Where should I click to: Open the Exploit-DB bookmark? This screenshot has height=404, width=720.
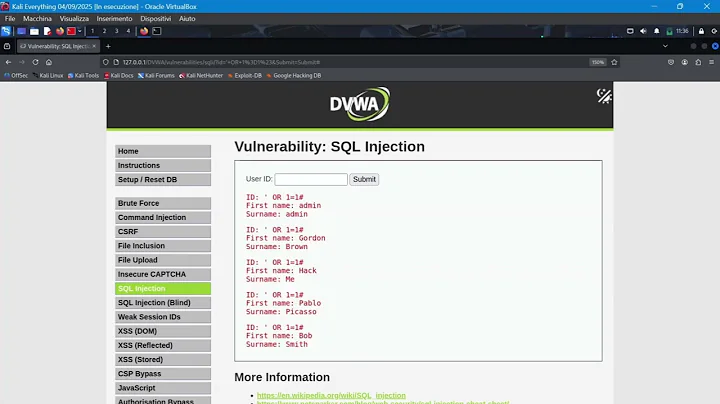(x=245, y=76)
